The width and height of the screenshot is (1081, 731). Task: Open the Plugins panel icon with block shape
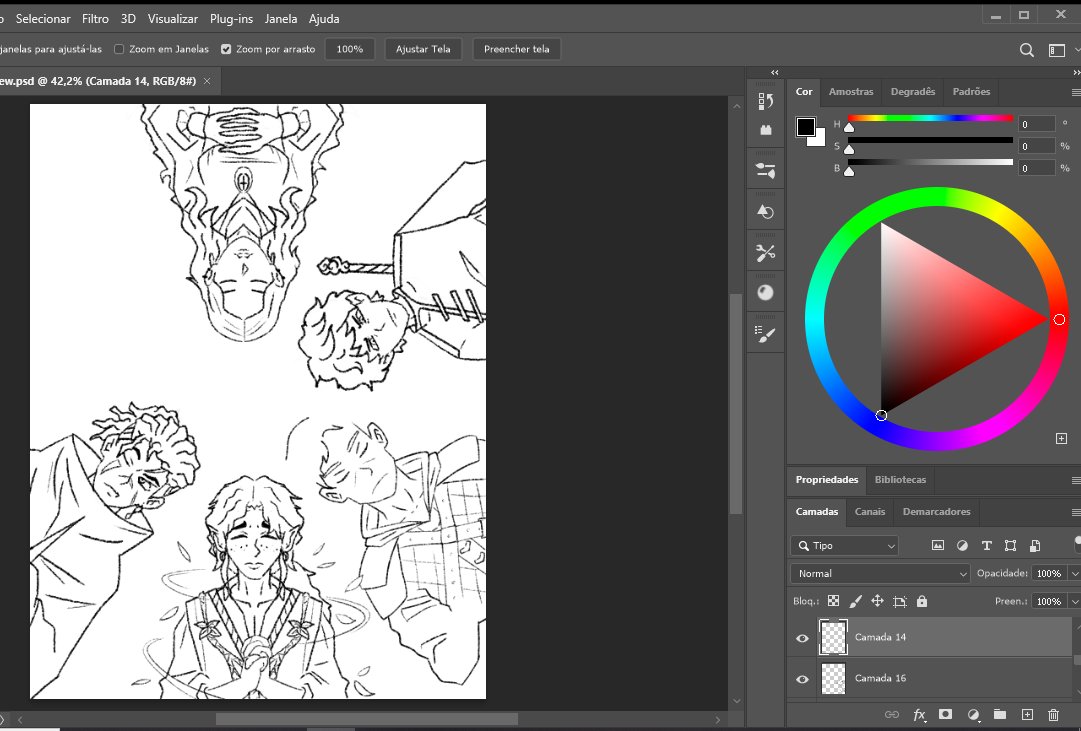(765, 130)
